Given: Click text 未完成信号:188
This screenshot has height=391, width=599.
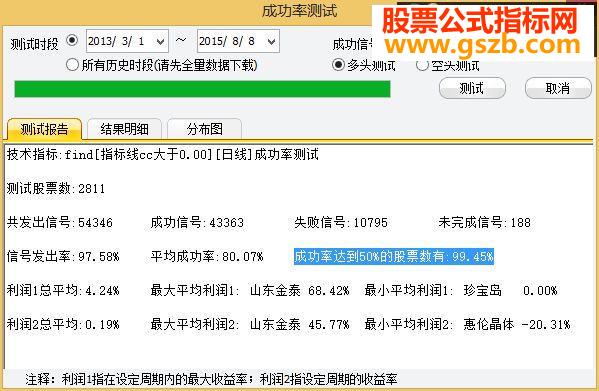Looking at the screenshot, I should pos(484,222).
